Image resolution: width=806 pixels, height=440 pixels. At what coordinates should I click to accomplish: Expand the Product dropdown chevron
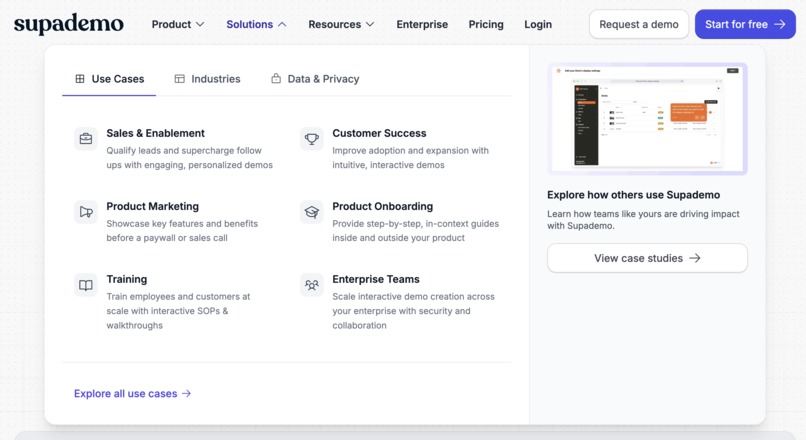(200, 24)
